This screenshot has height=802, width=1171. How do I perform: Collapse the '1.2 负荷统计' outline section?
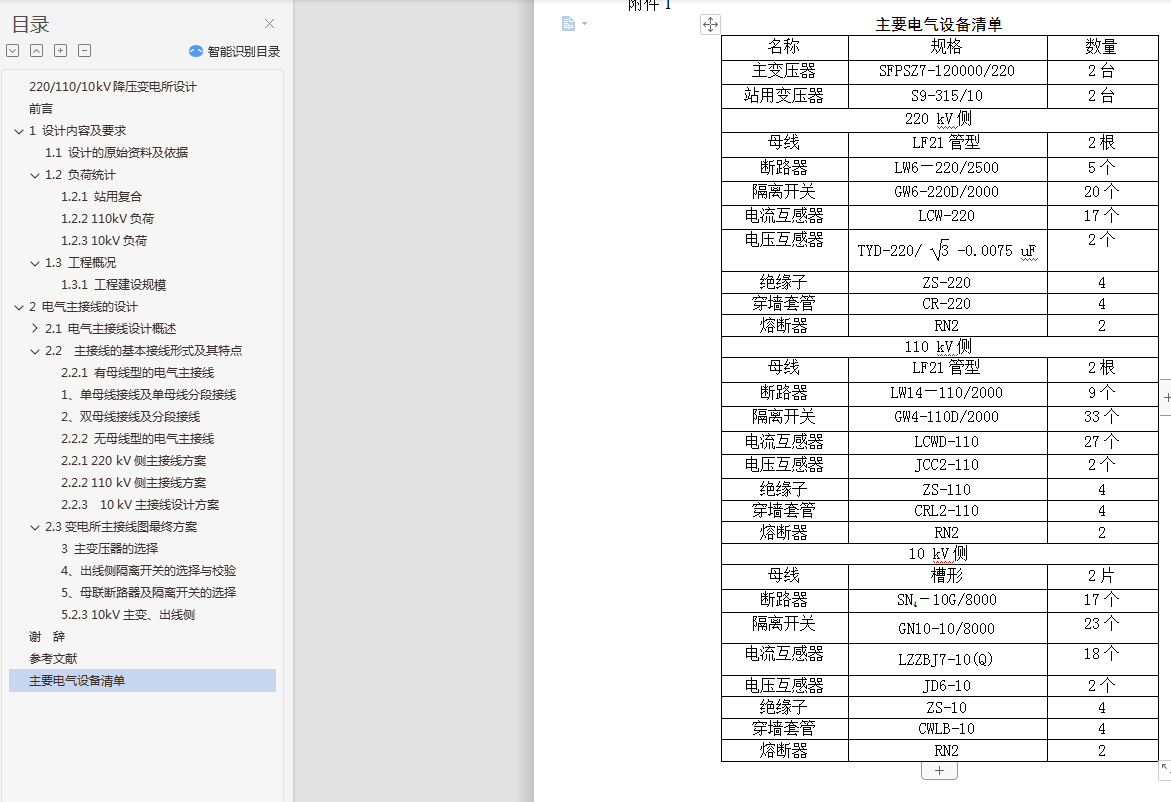34,175
